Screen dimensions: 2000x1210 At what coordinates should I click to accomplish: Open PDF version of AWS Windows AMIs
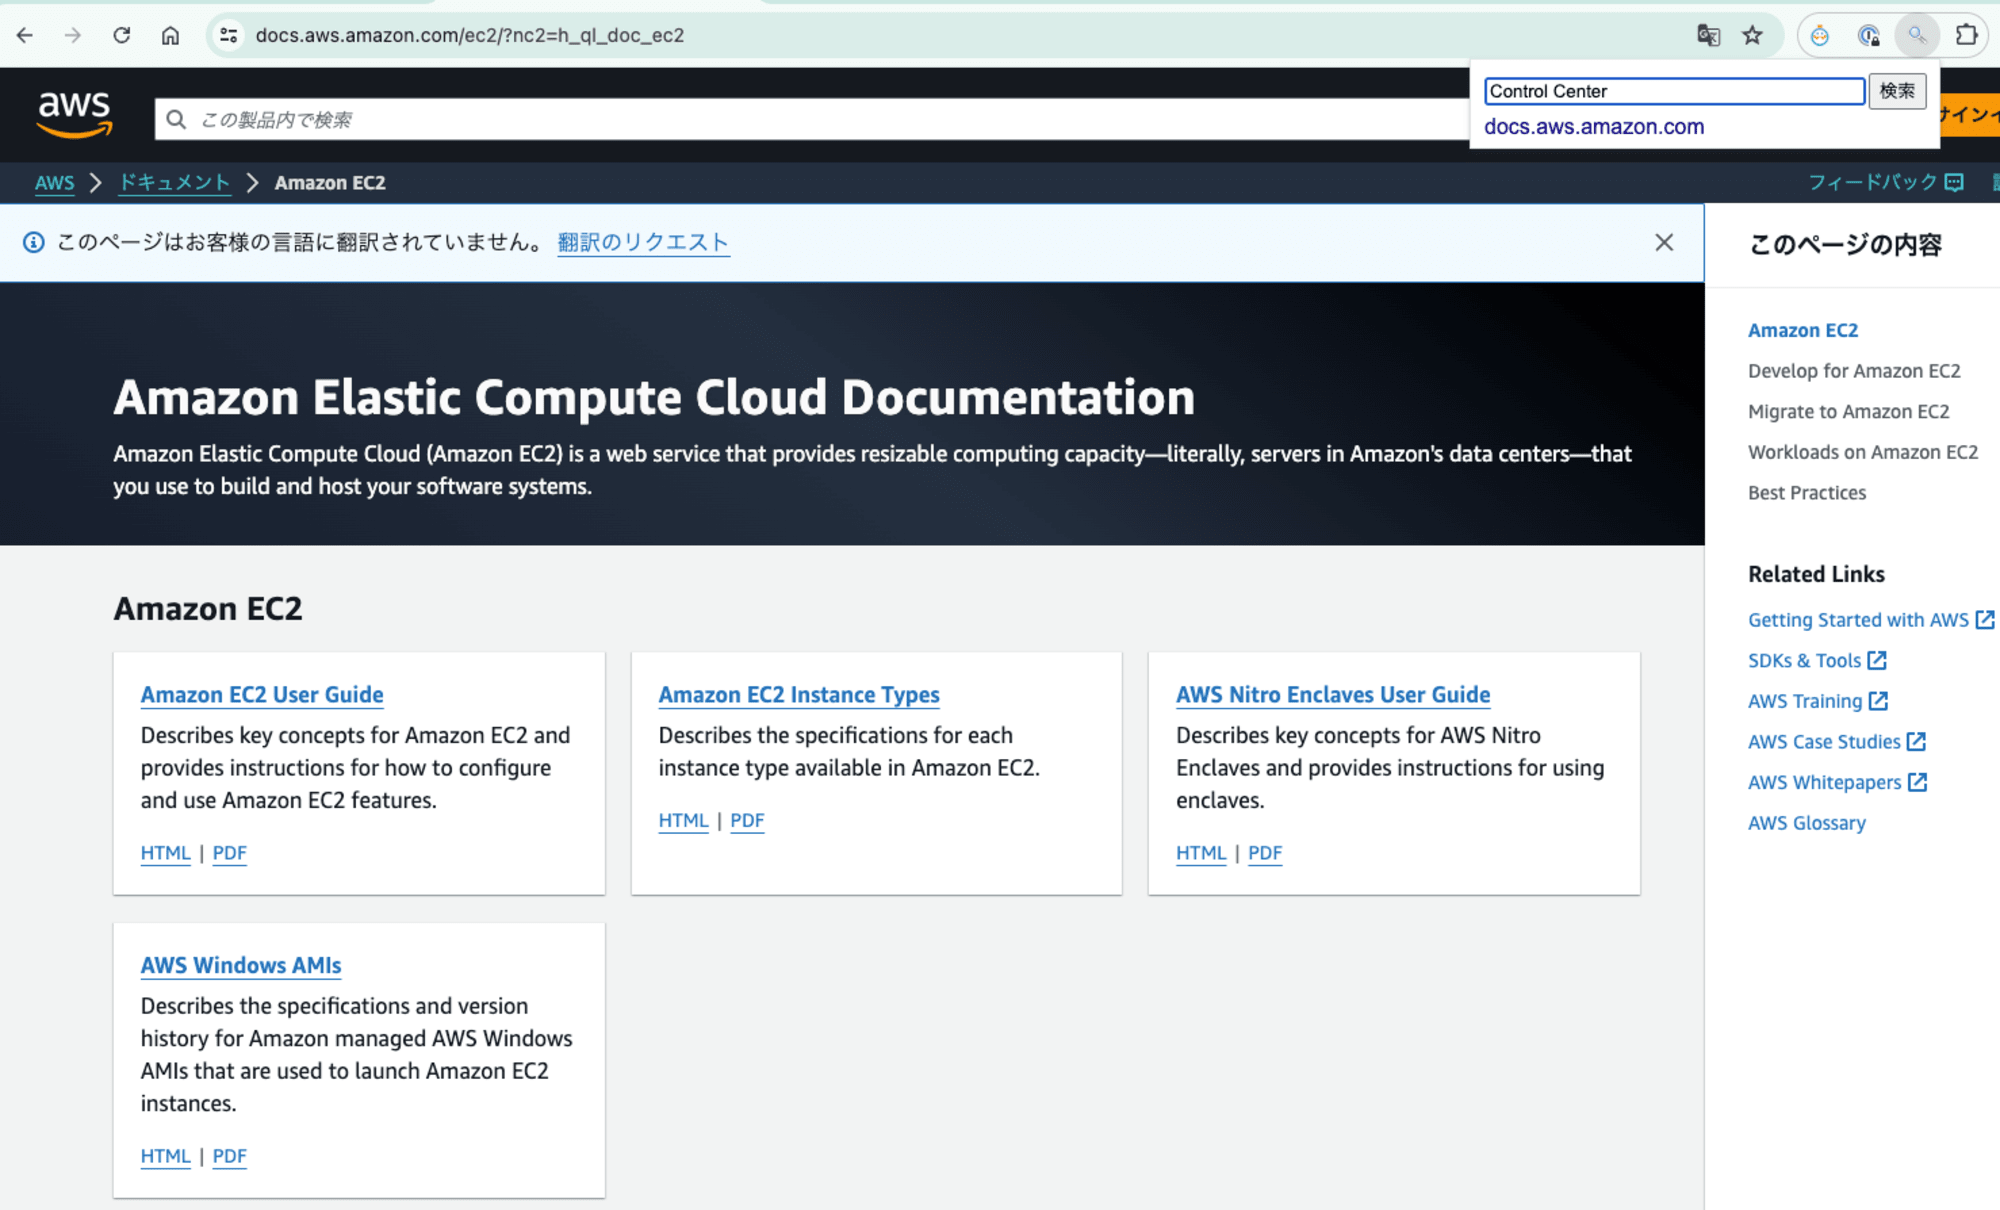pyautogui.click(x=229, y=1156)
